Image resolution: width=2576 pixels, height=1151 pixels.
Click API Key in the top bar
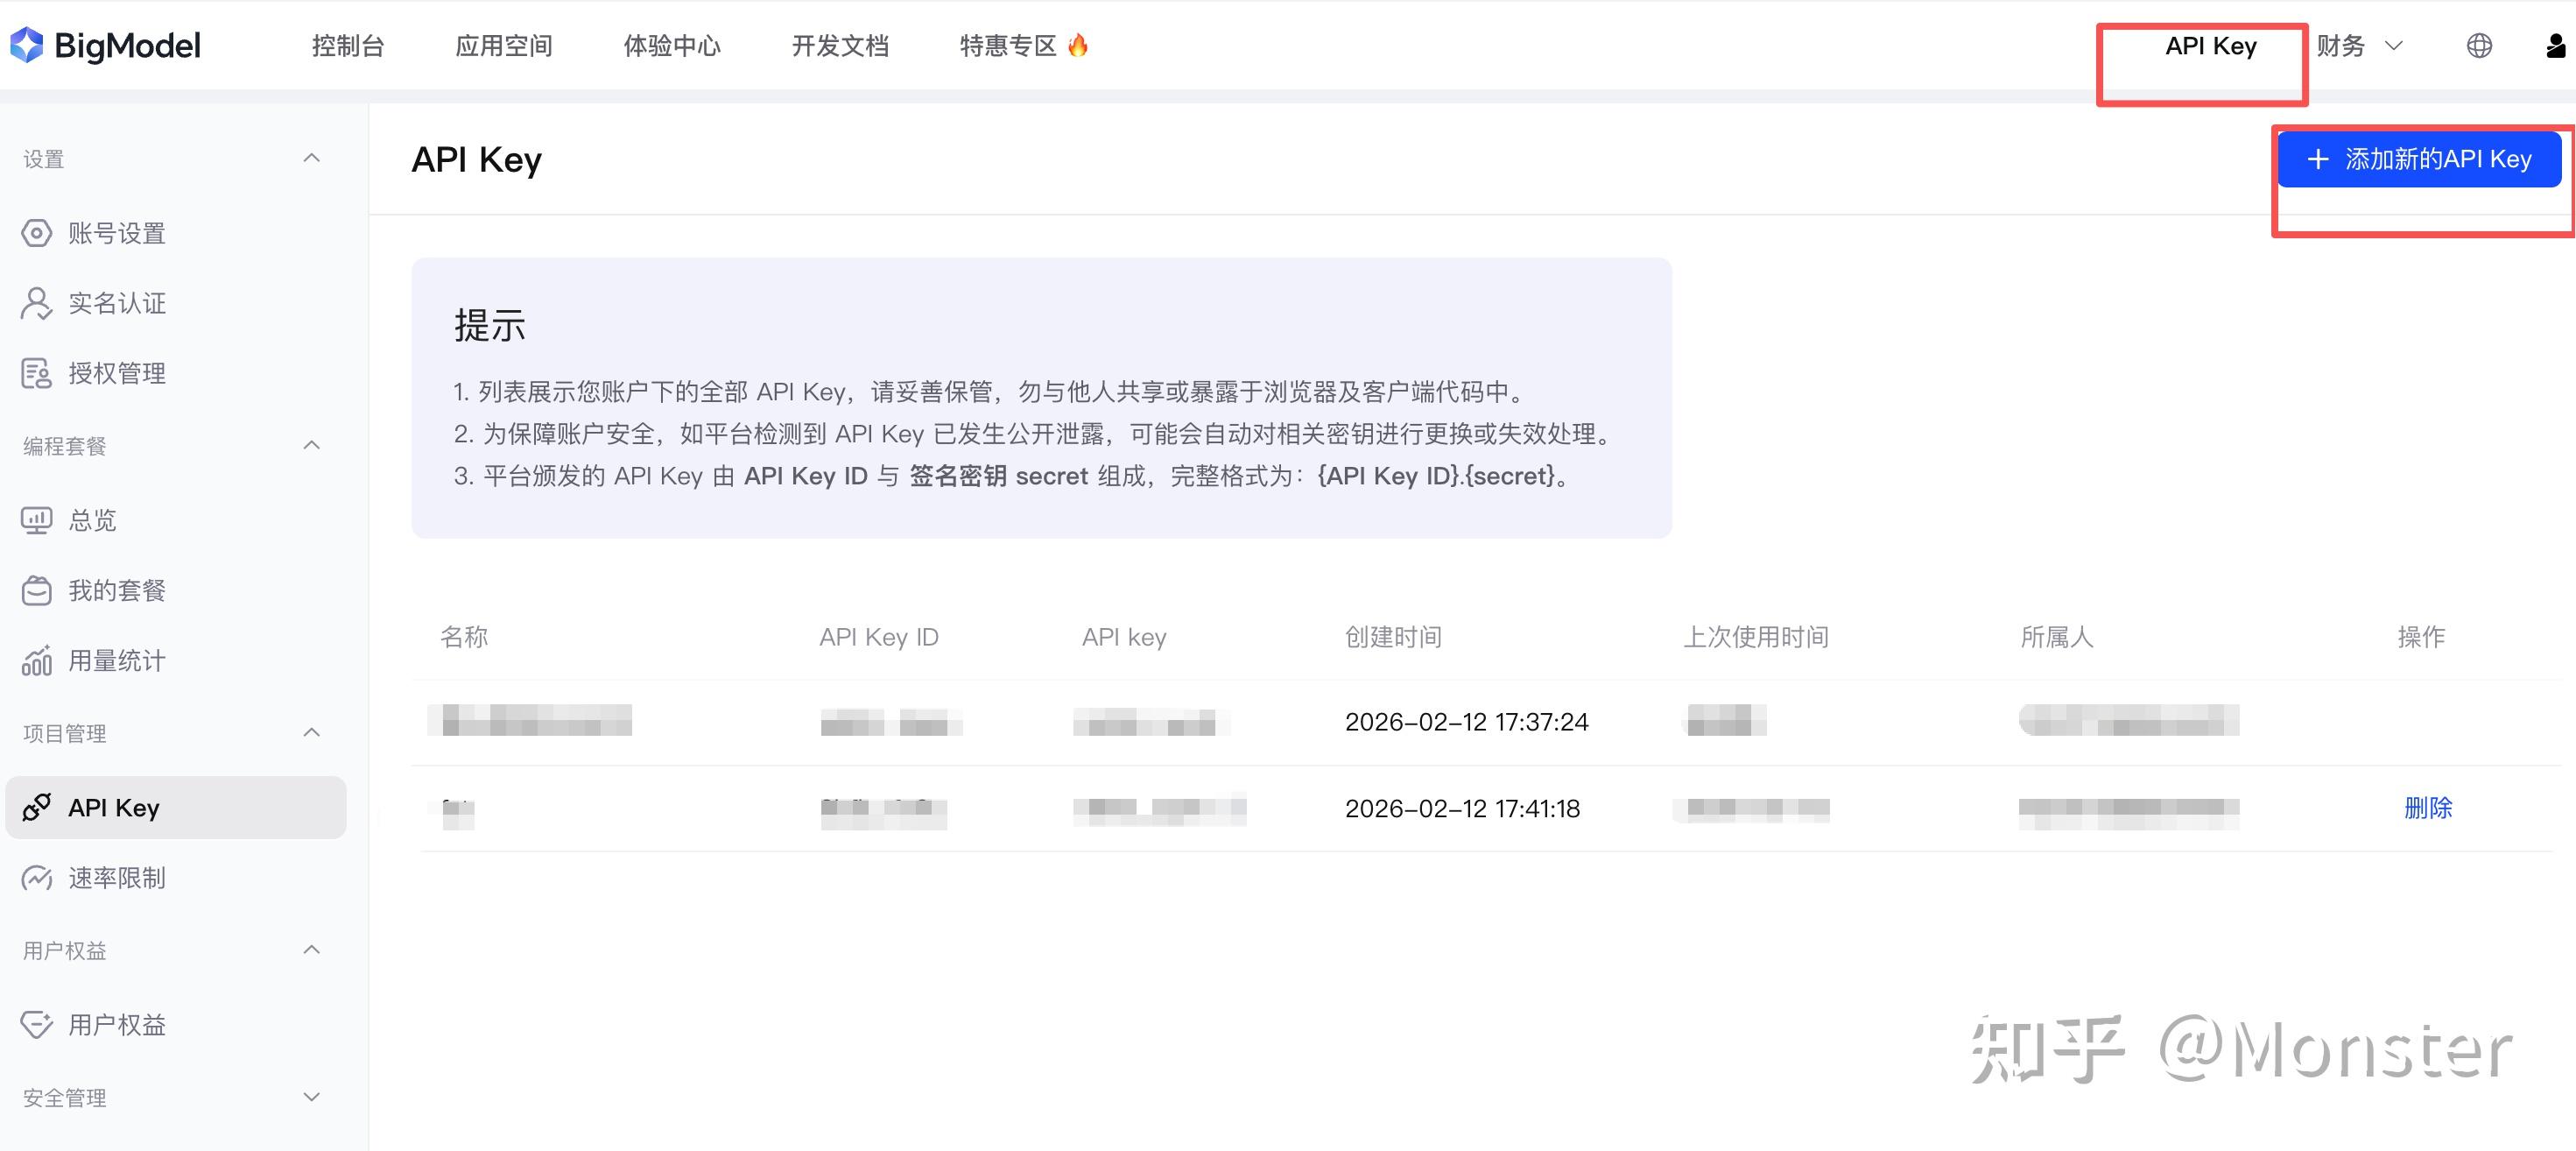tap(2210, 46)
